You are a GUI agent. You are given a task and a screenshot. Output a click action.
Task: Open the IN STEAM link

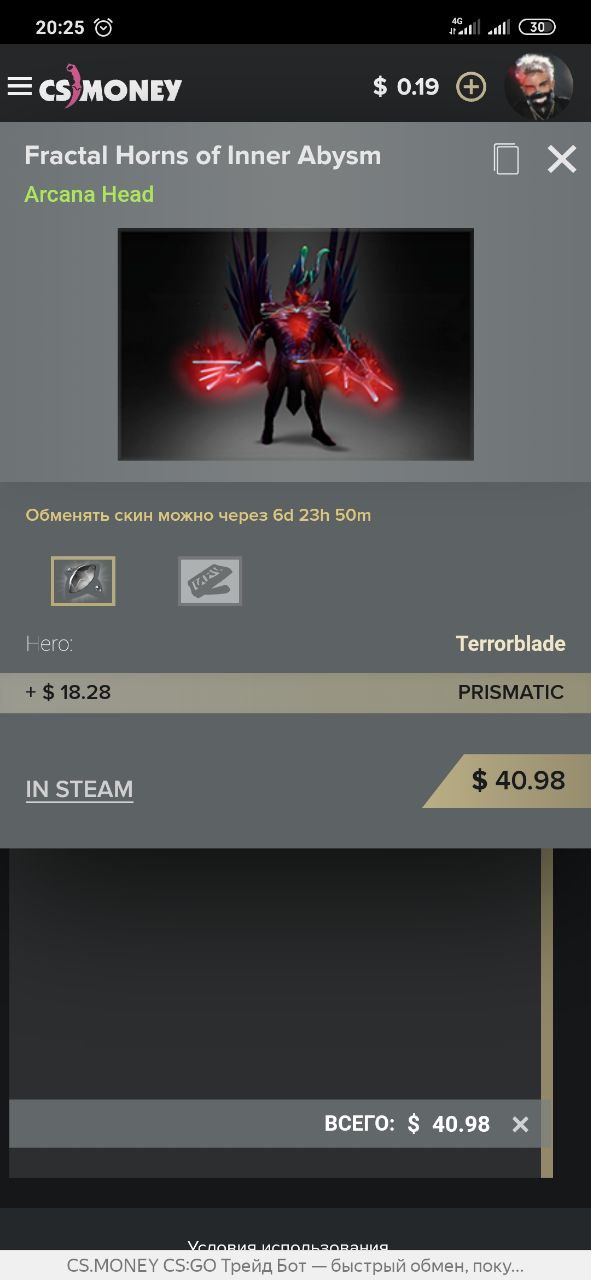[x=79, y=789]
